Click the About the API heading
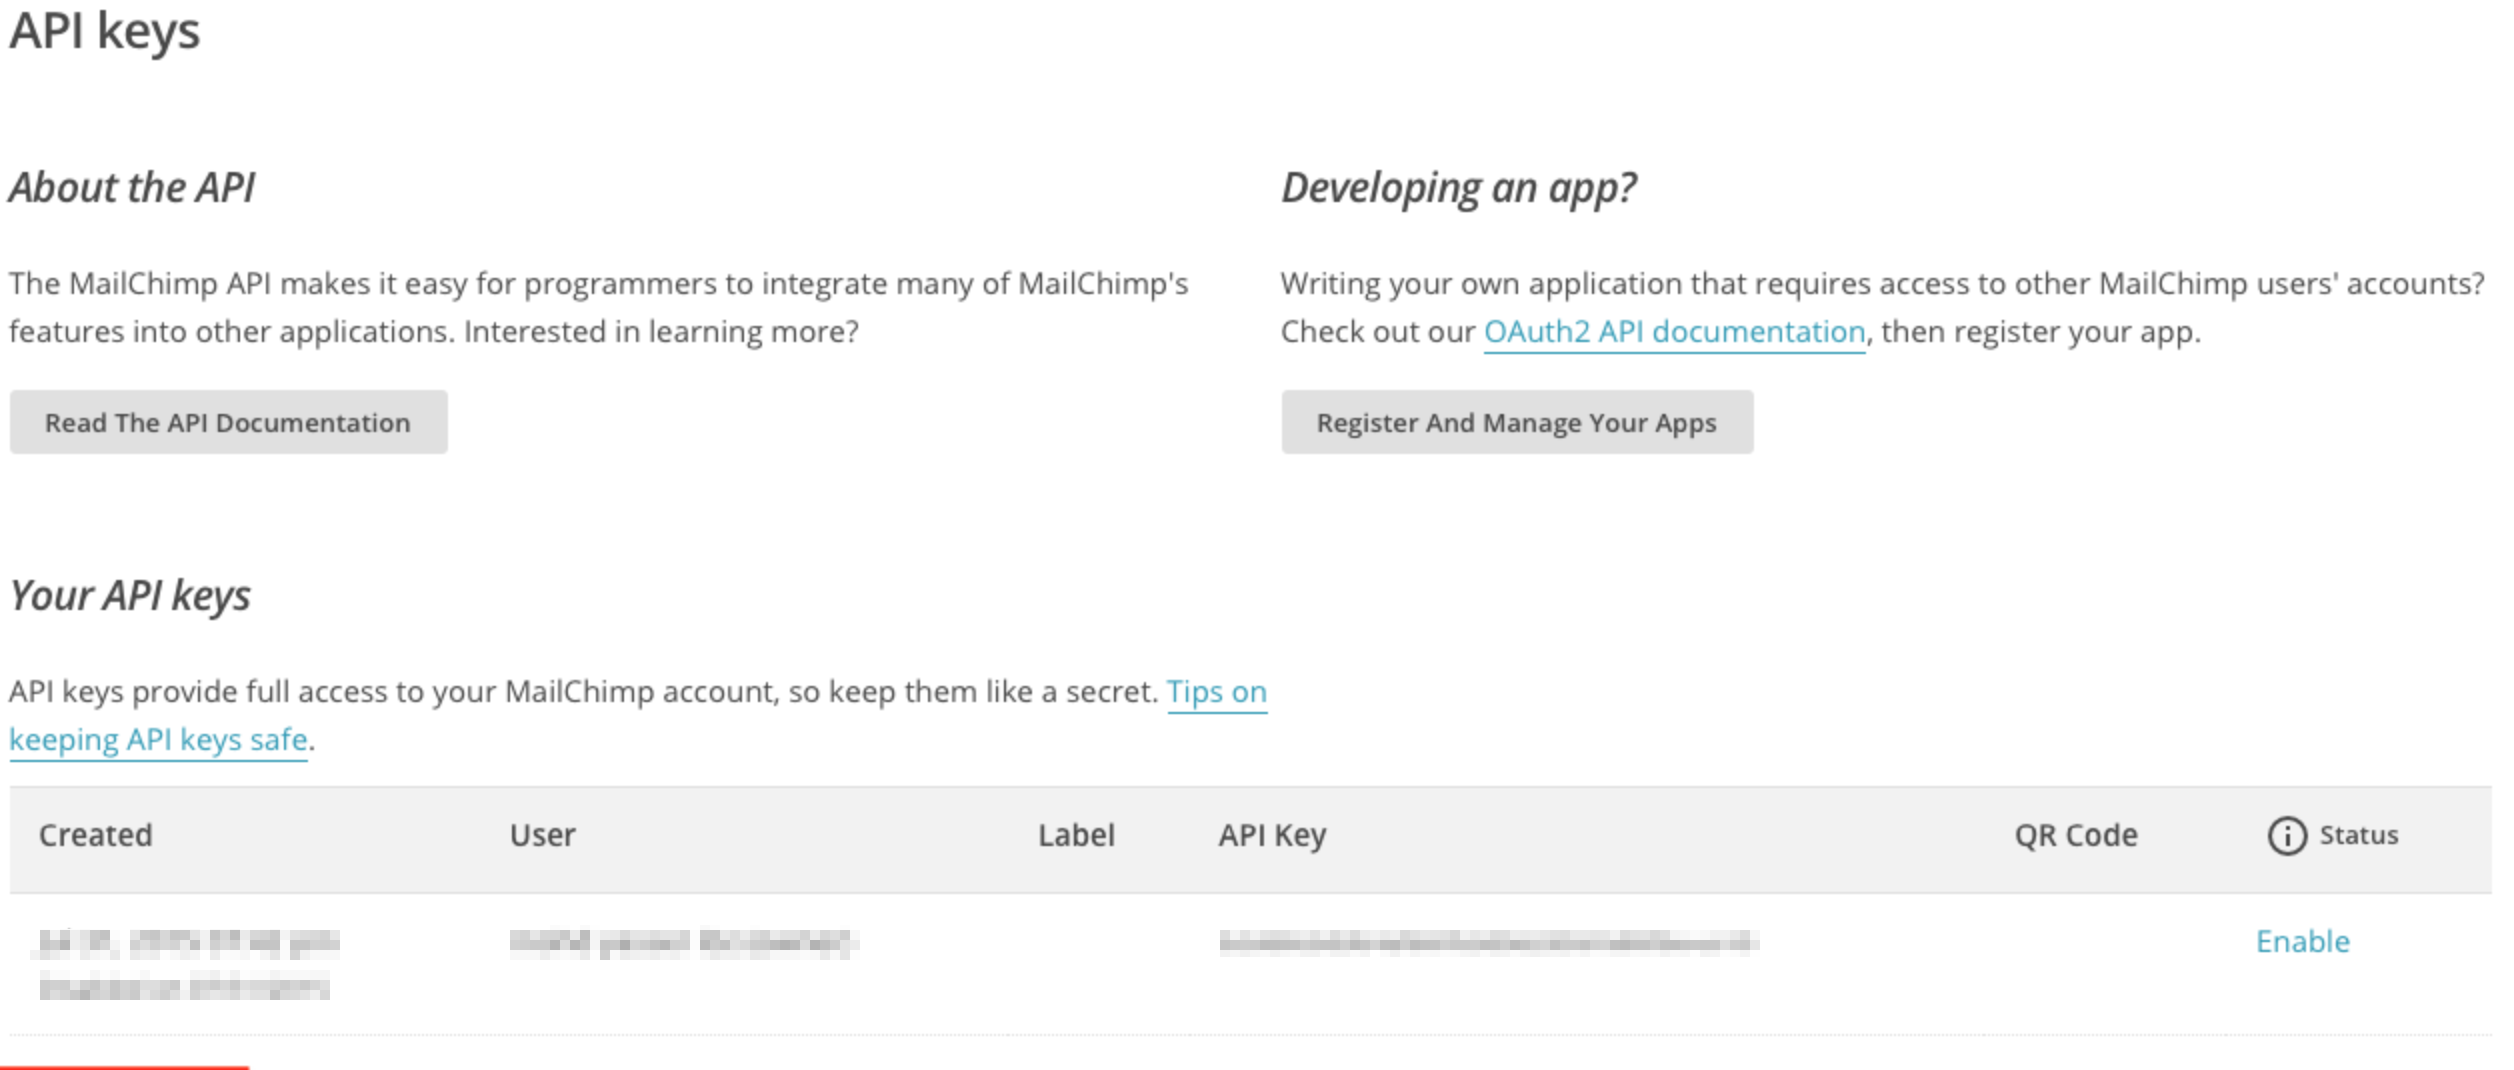This screenshot has height=1070, width=2514. coord(132,188)
